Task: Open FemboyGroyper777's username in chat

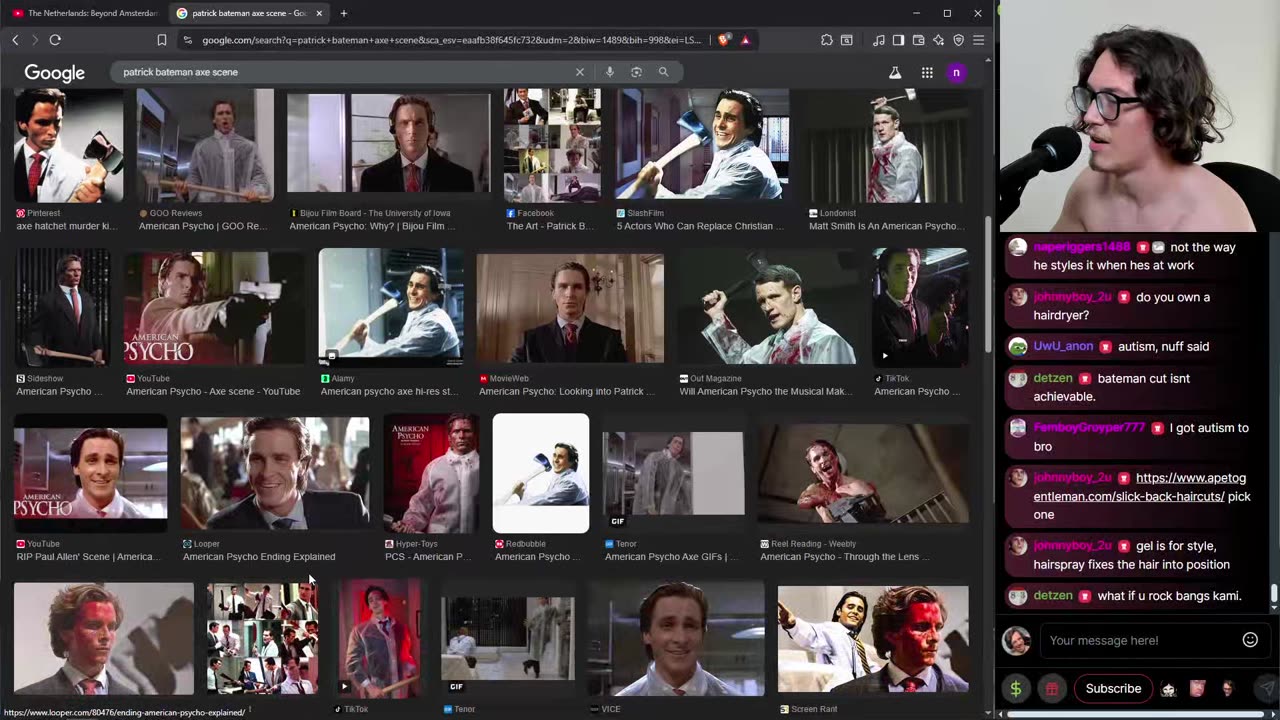Action: tap(1089, 428)
